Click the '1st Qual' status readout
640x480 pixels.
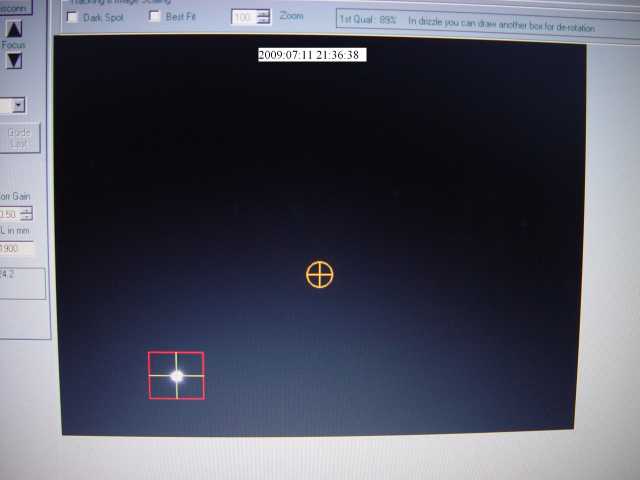click(x=368, y=20)
